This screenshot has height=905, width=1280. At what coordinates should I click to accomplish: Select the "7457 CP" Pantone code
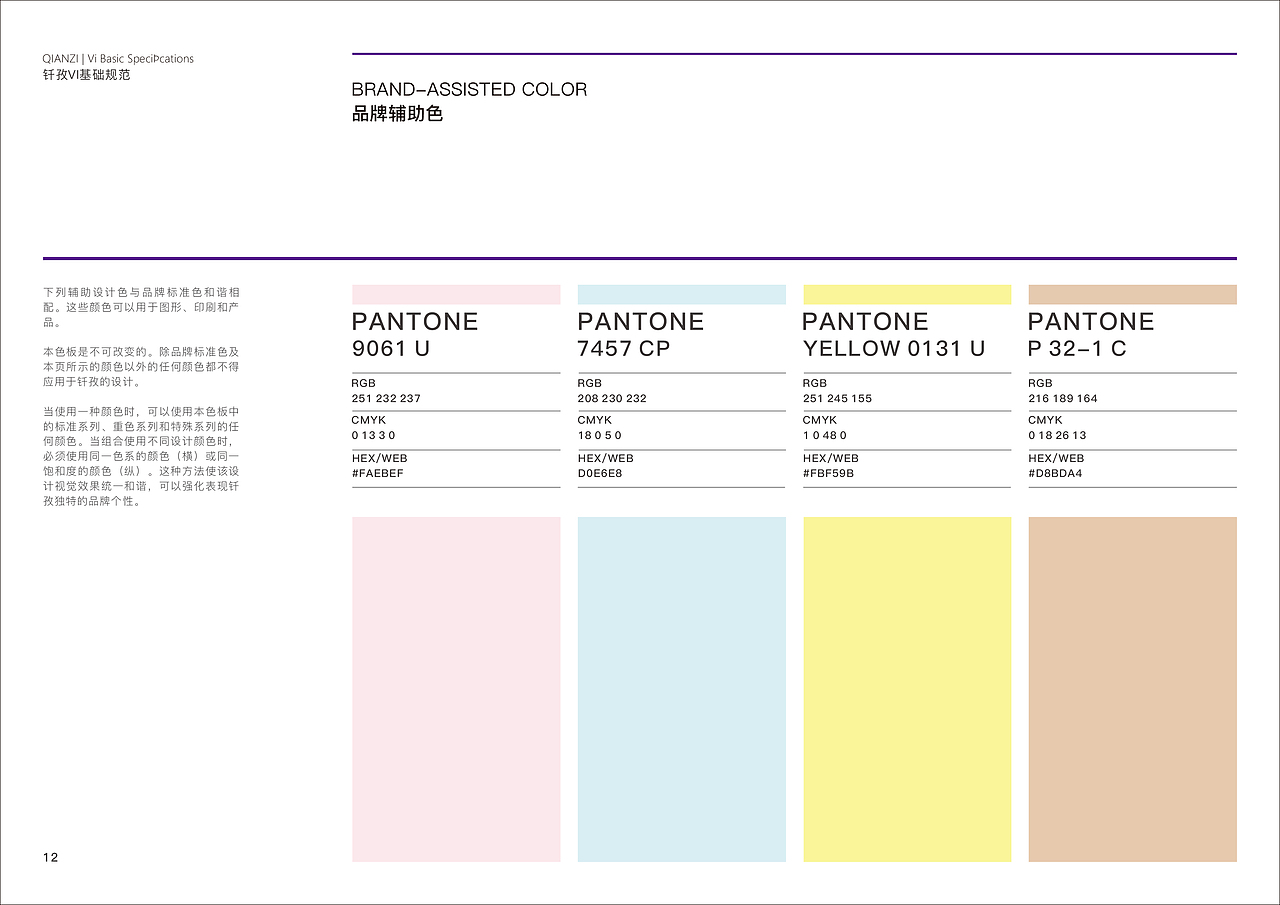(x=624, y=349)
